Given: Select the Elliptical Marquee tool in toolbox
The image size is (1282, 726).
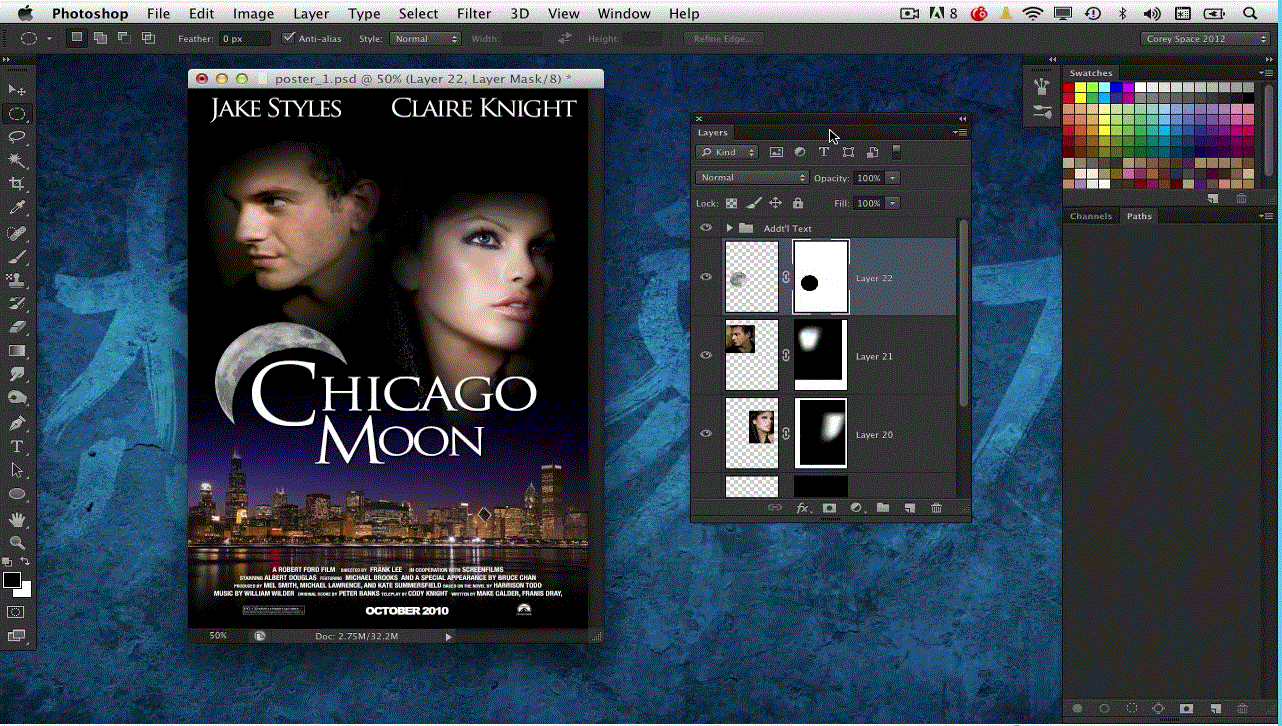Looking at the screenshot, I should tap(17, 114).
